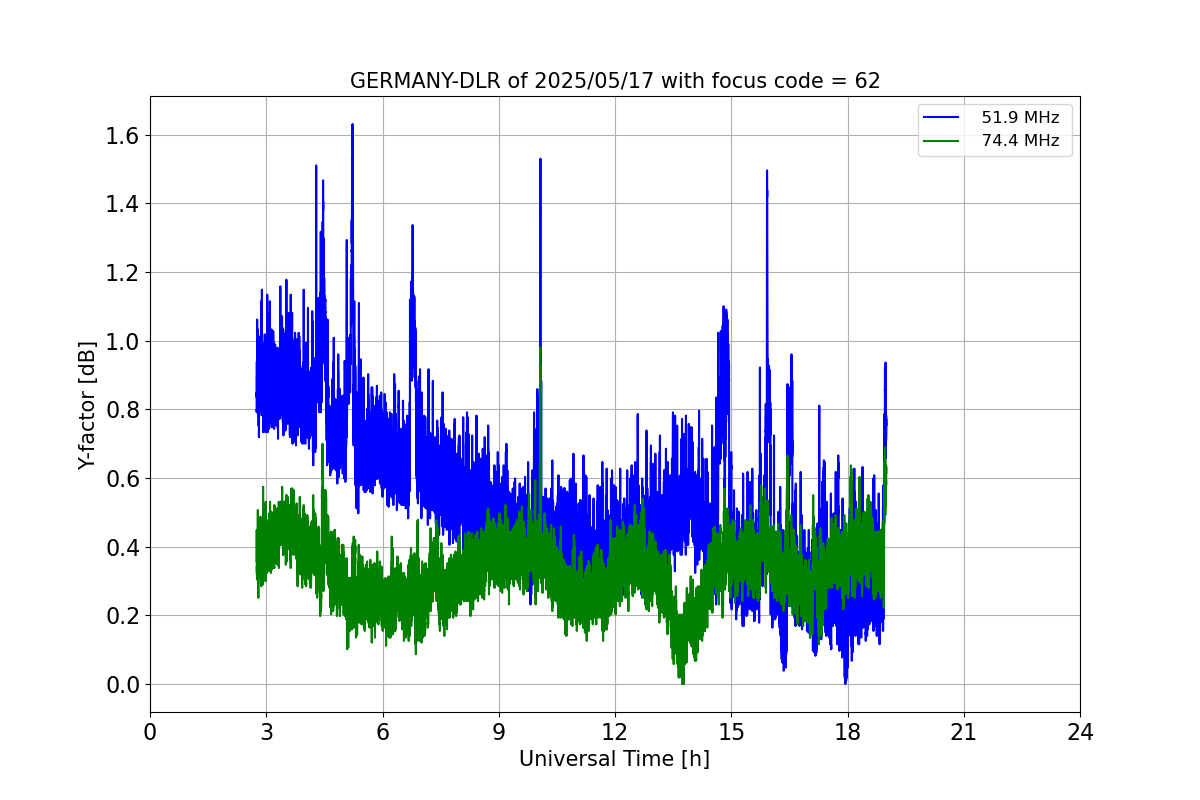The height and width of the screenshot is (800, 1200).
Task: Click x-axis tick label 9
Action: click(499, 732)
